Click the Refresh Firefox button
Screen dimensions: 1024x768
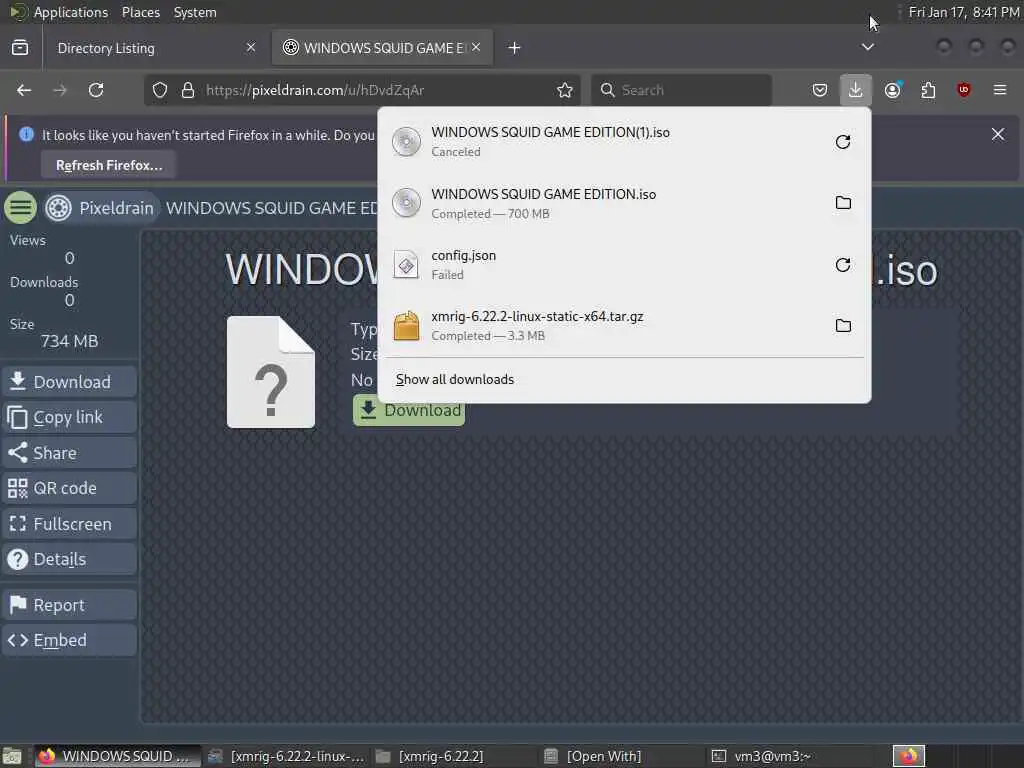pos(108,165)
